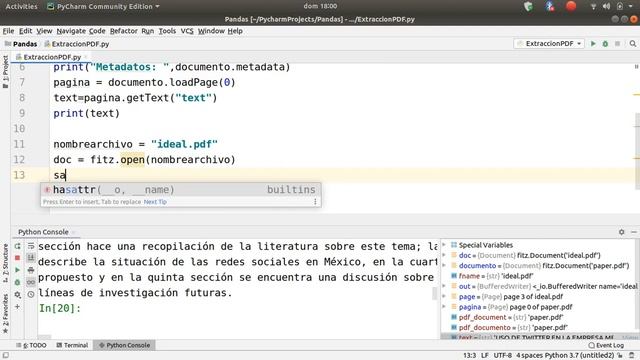Select the fname variable row
The image size is (640, 360).
(540, 276)
